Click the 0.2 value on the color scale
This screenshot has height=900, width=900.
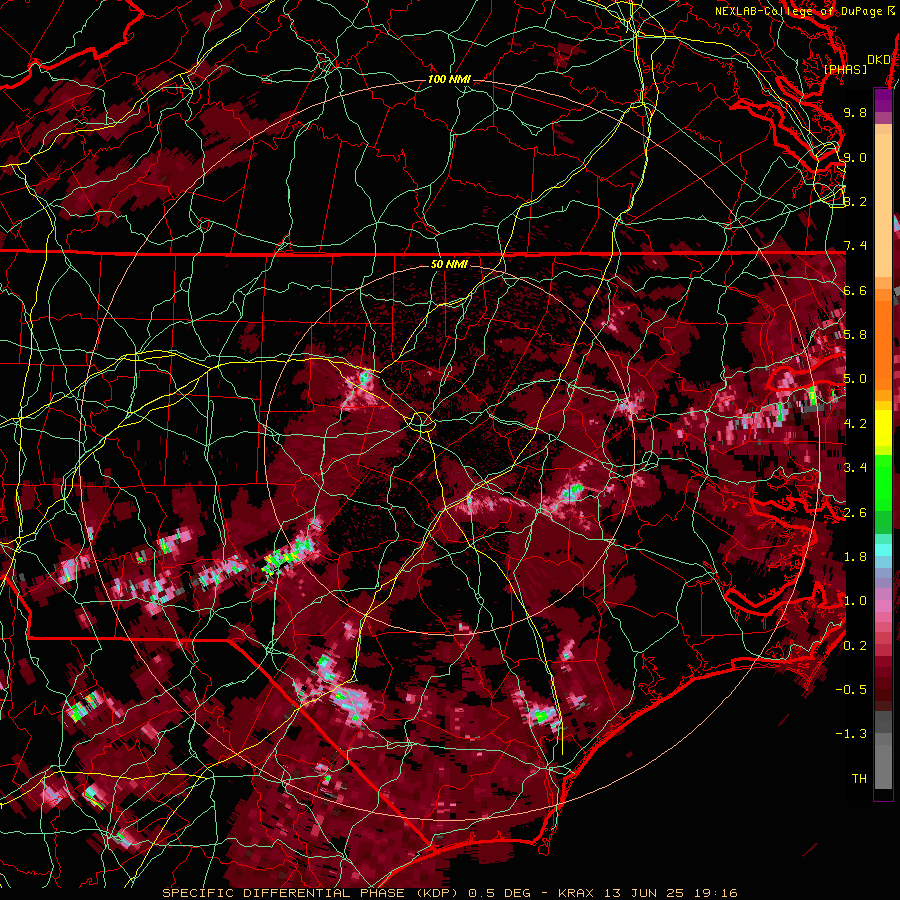(855, 646)
